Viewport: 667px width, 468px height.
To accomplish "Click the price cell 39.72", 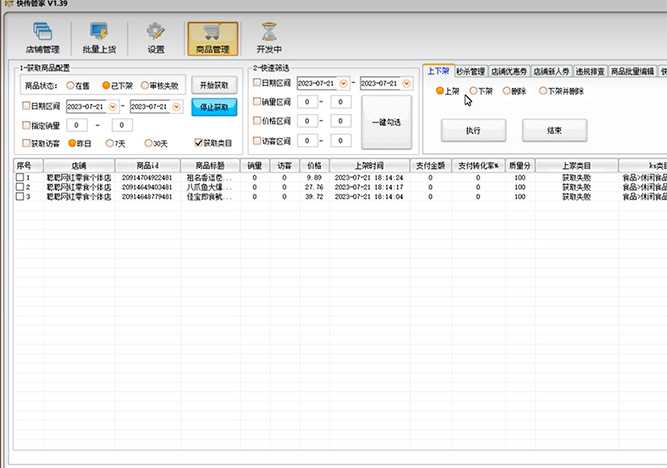I will (x=314, y=197).
